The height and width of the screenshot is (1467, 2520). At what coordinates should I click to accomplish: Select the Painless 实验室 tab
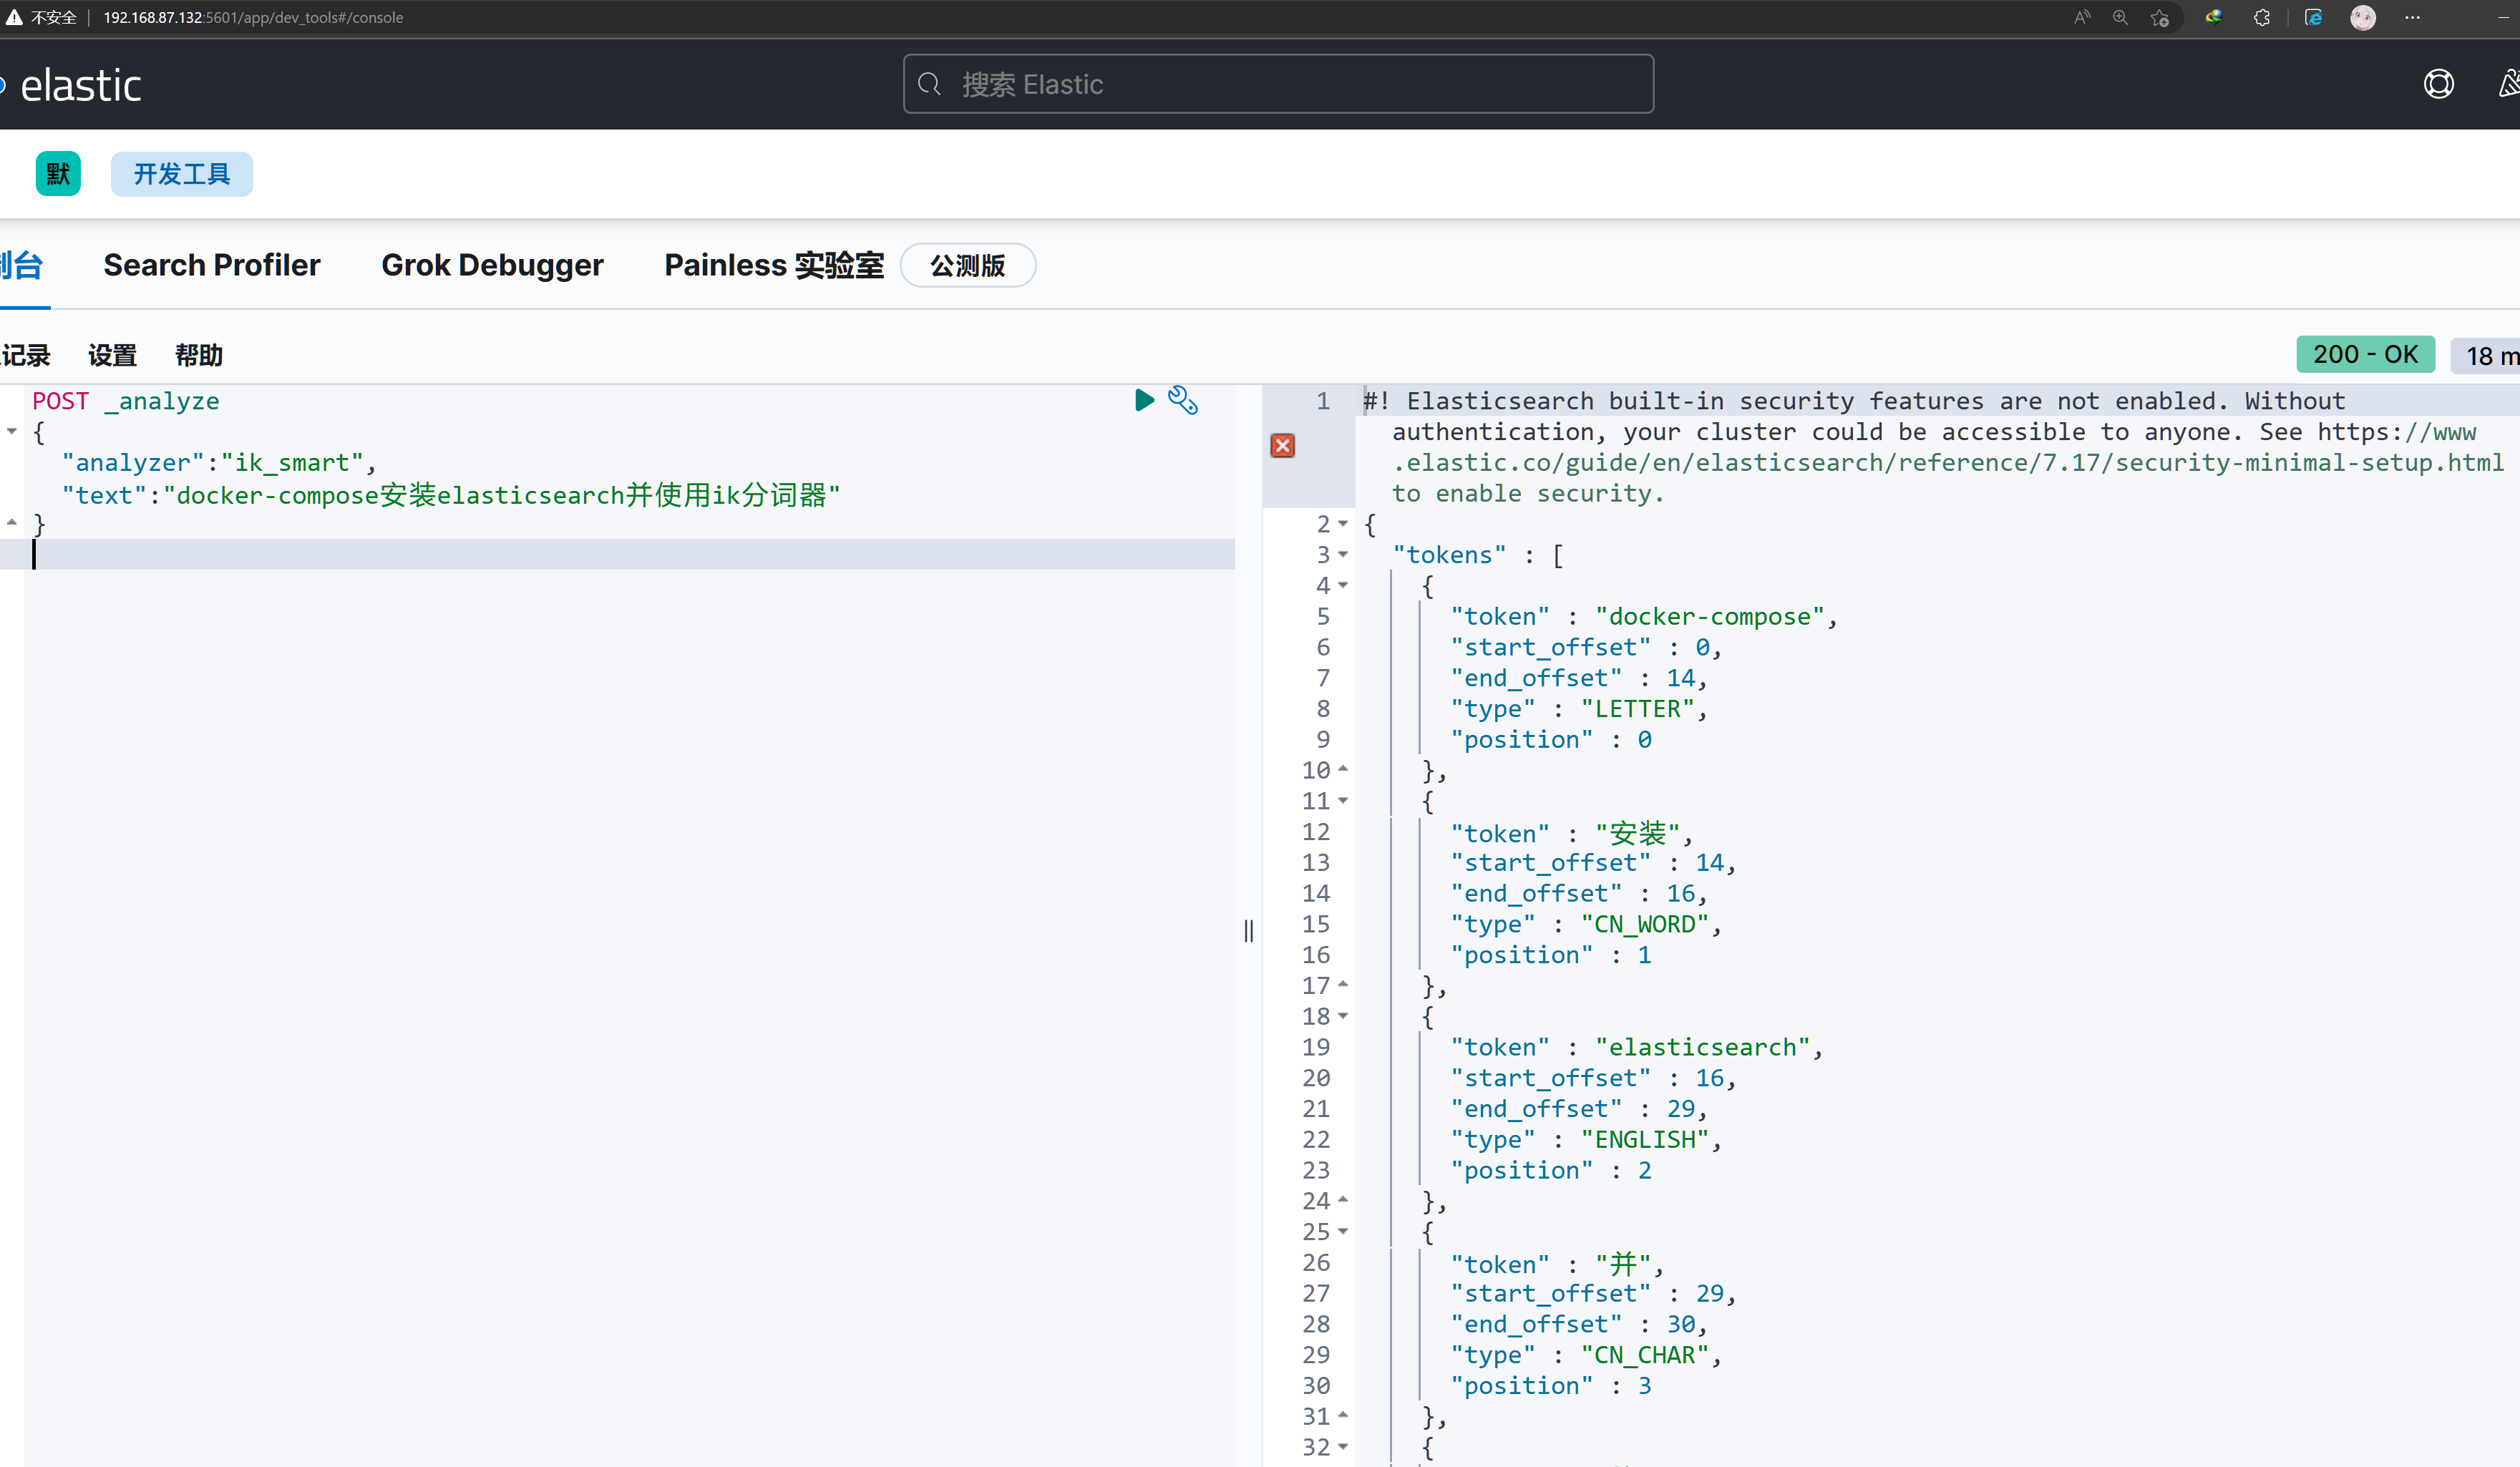click(x=775, y=265)
